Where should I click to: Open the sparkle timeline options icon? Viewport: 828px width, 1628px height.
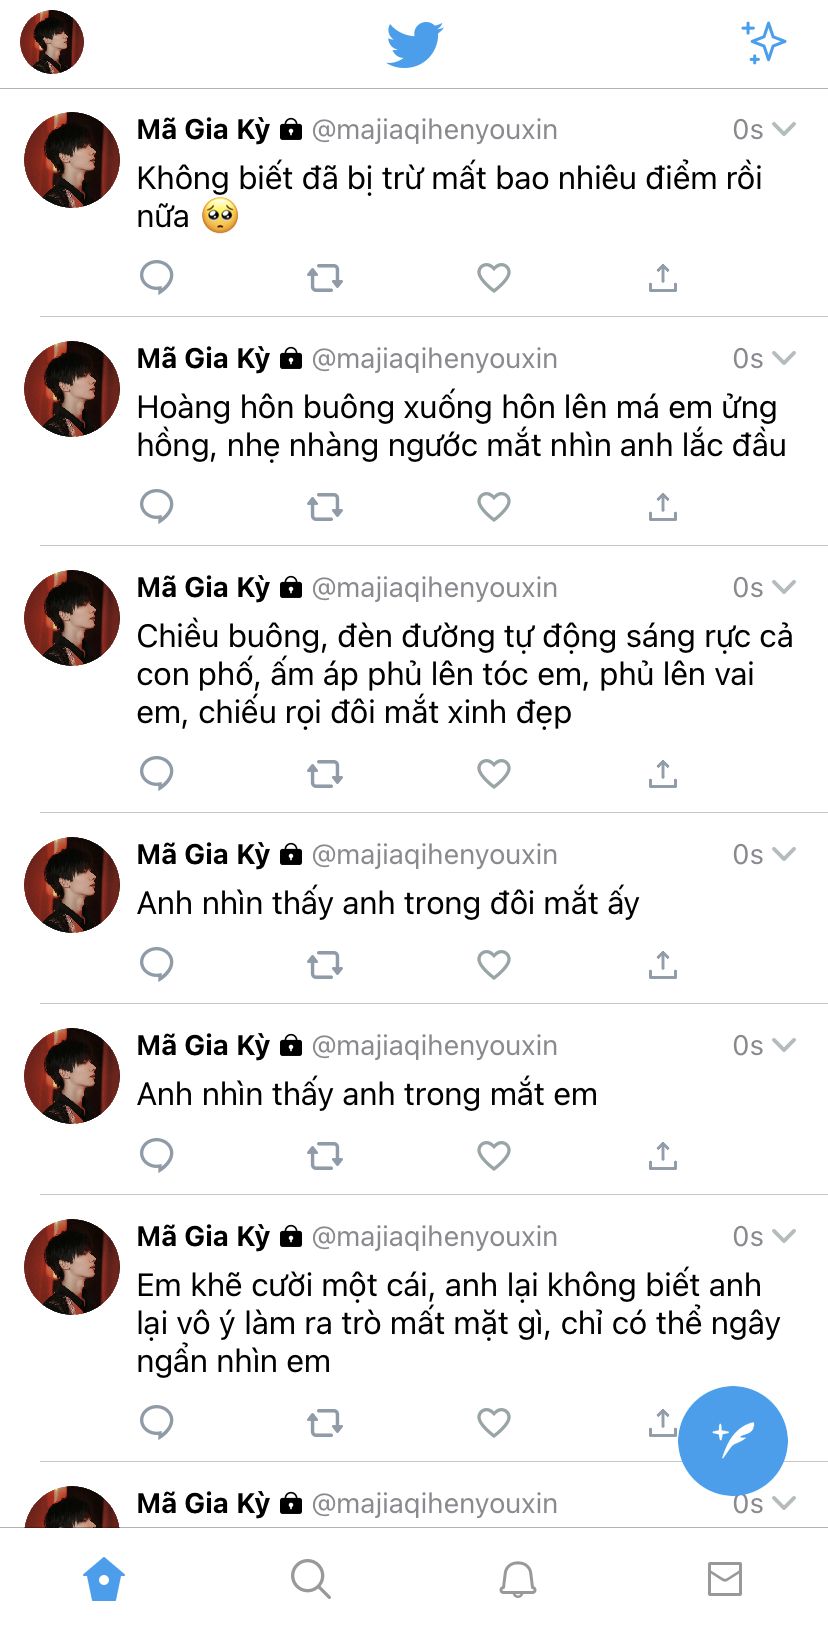[764, 43]
